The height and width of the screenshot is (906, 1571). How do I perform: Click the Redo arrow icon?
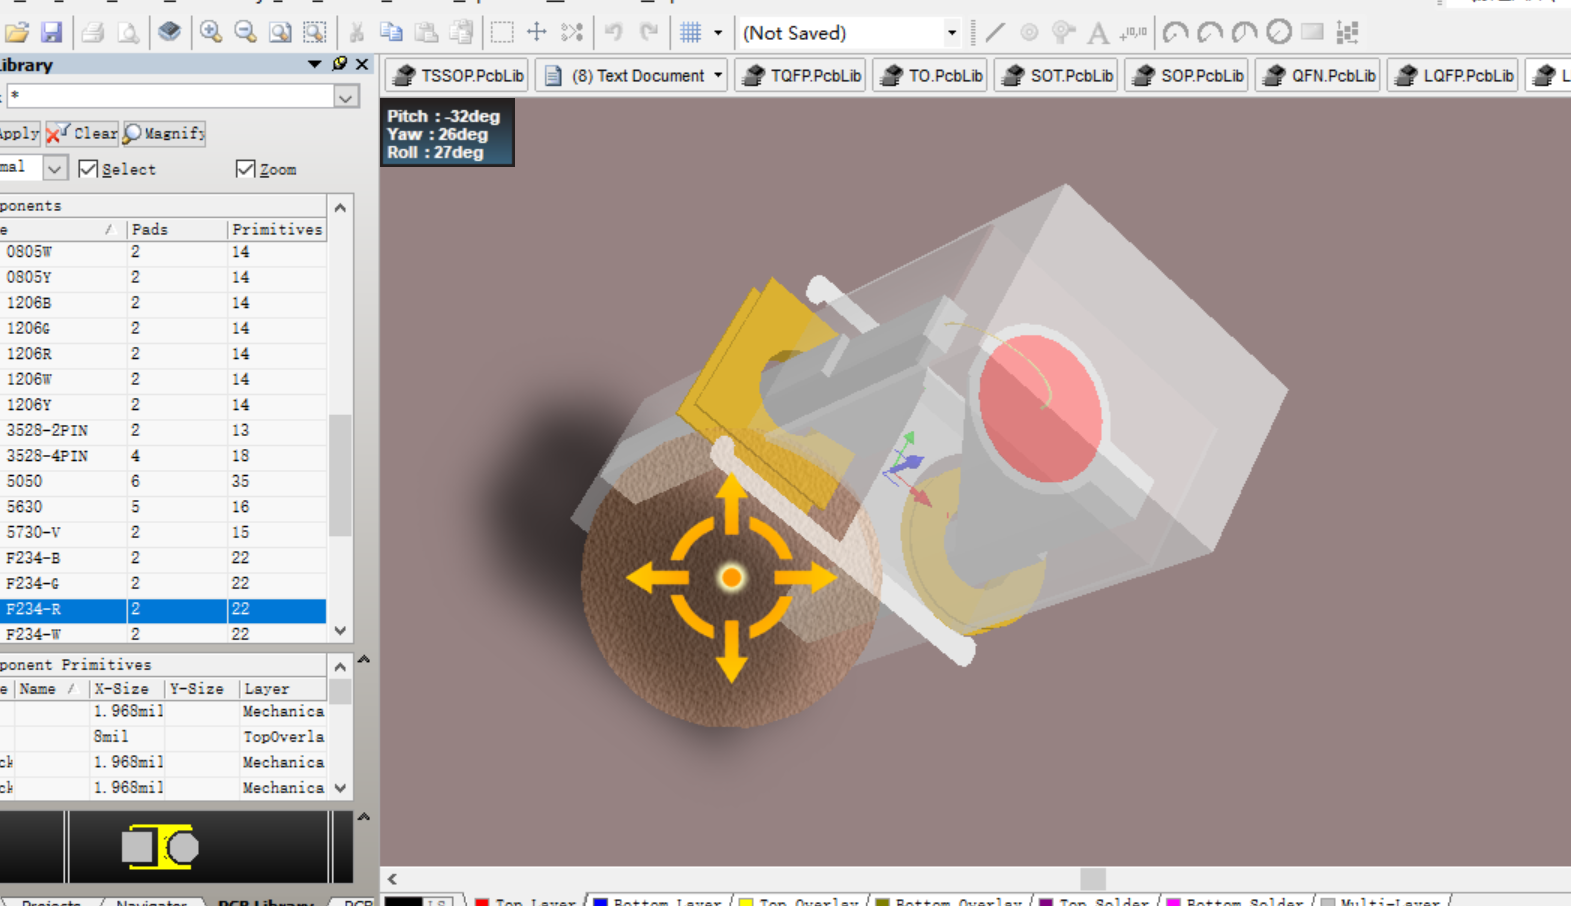[x=649, y=33]
